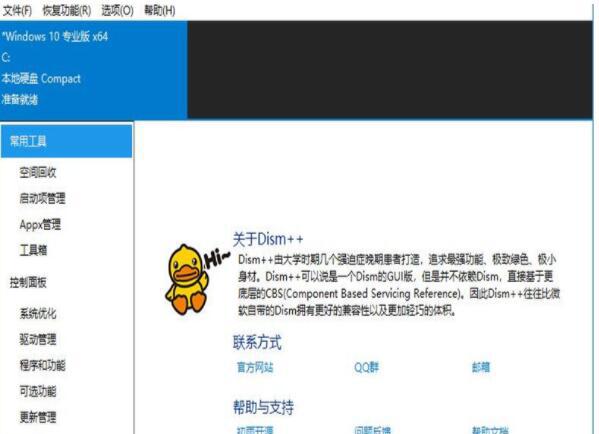The image size is (599, 434).
Task: Click the 联系方式 heading
Action: [257, 342]
